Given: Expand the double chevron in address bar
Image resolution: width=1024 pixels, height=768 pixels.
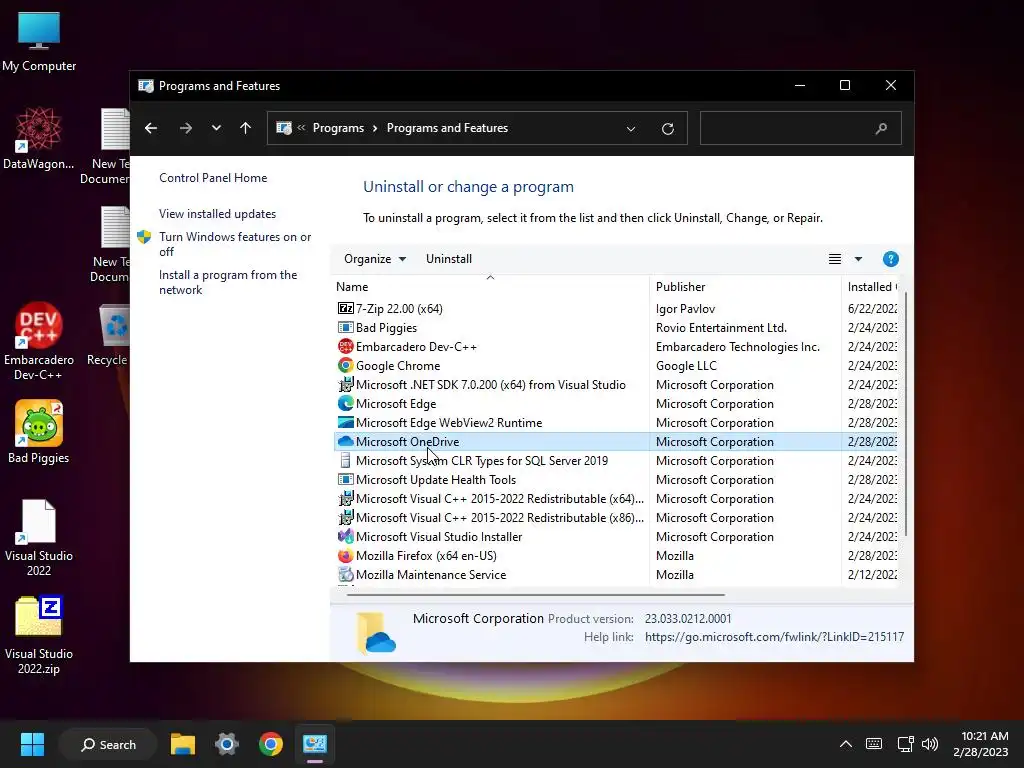Looking at the screenshot, I should (x=302, y=127).
